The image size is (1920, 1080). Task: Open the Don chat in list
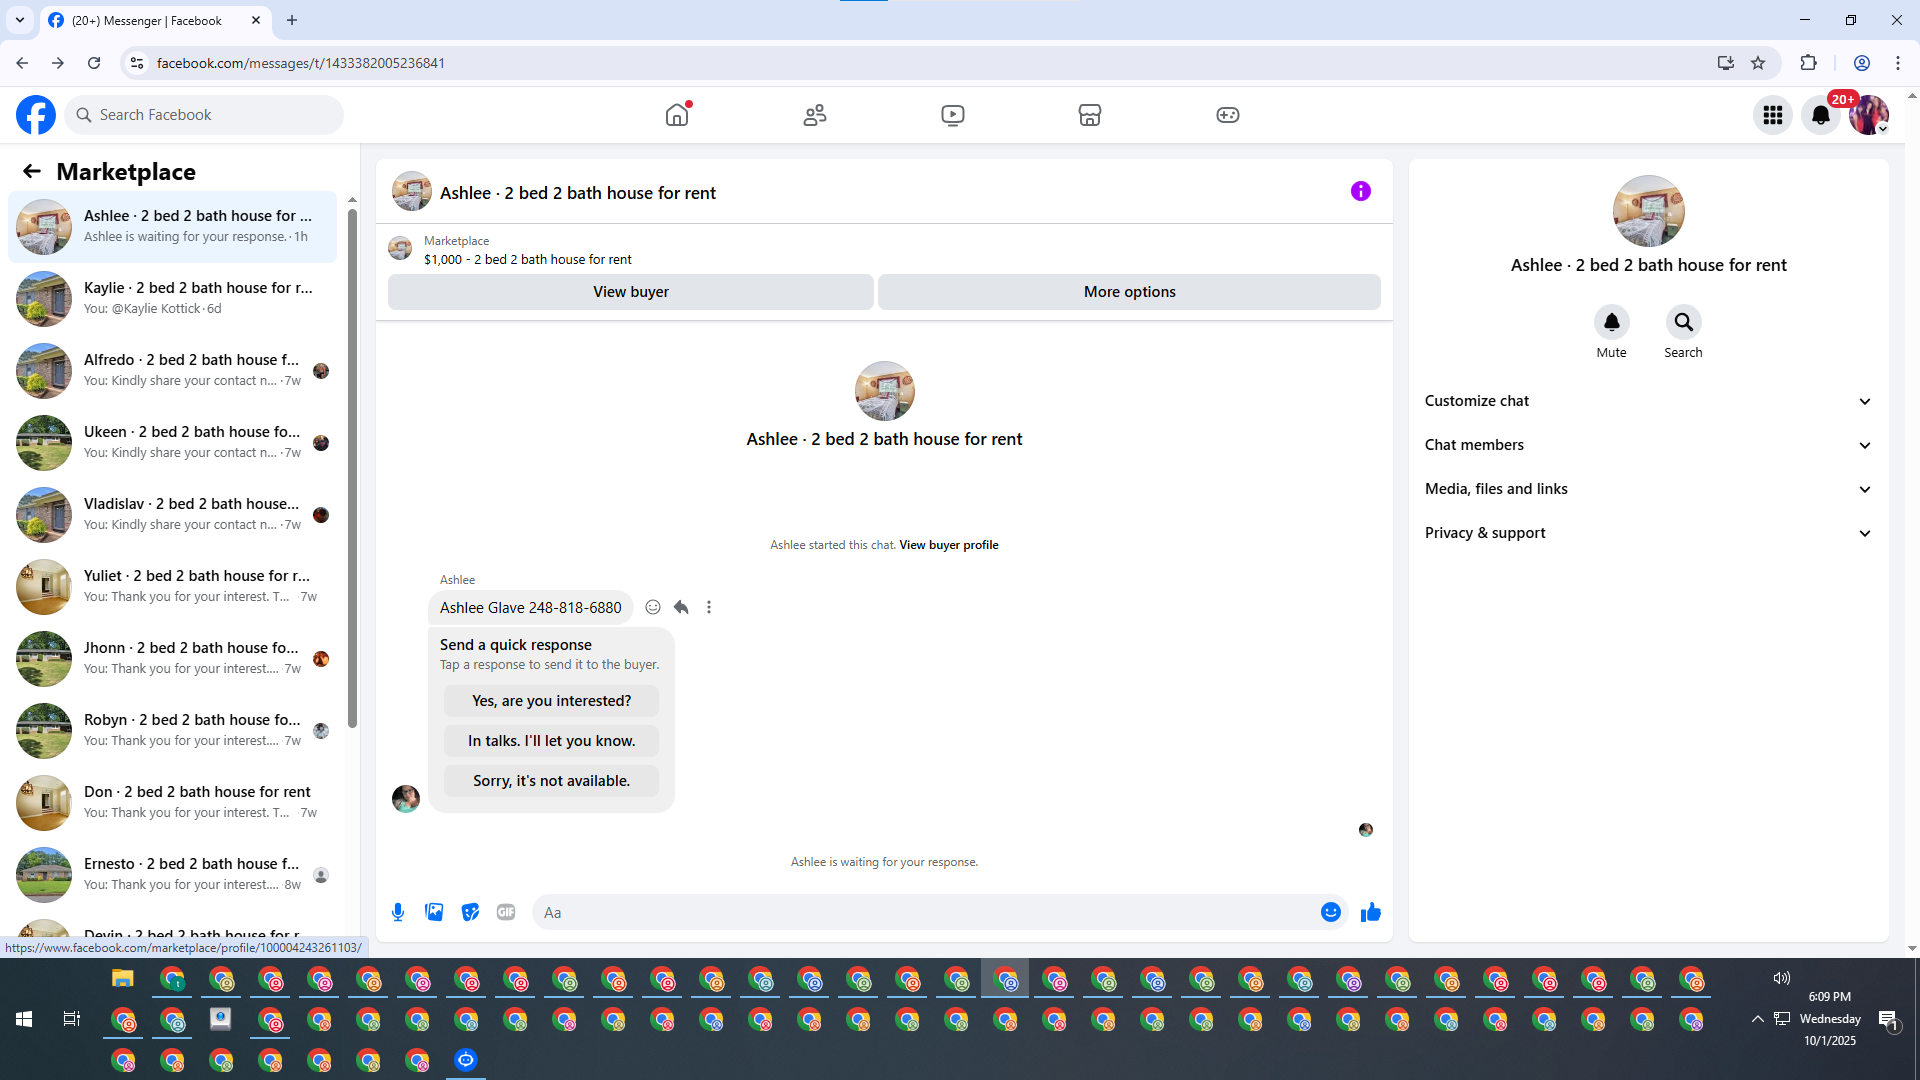pos(173,803)
